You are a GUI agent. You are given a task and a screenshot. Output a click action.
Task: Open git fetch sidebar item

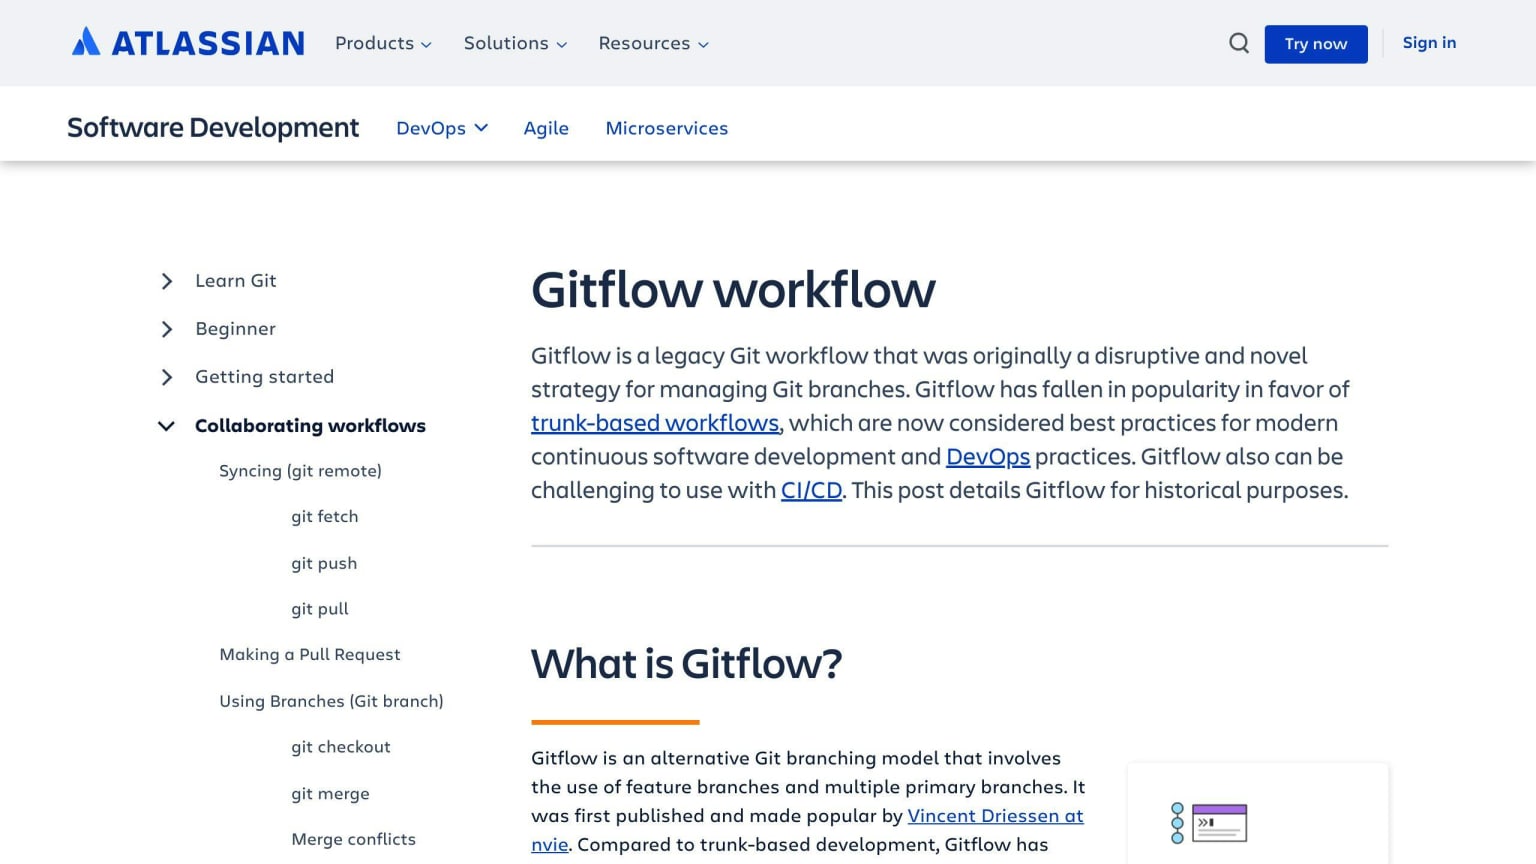pos(325,517)
